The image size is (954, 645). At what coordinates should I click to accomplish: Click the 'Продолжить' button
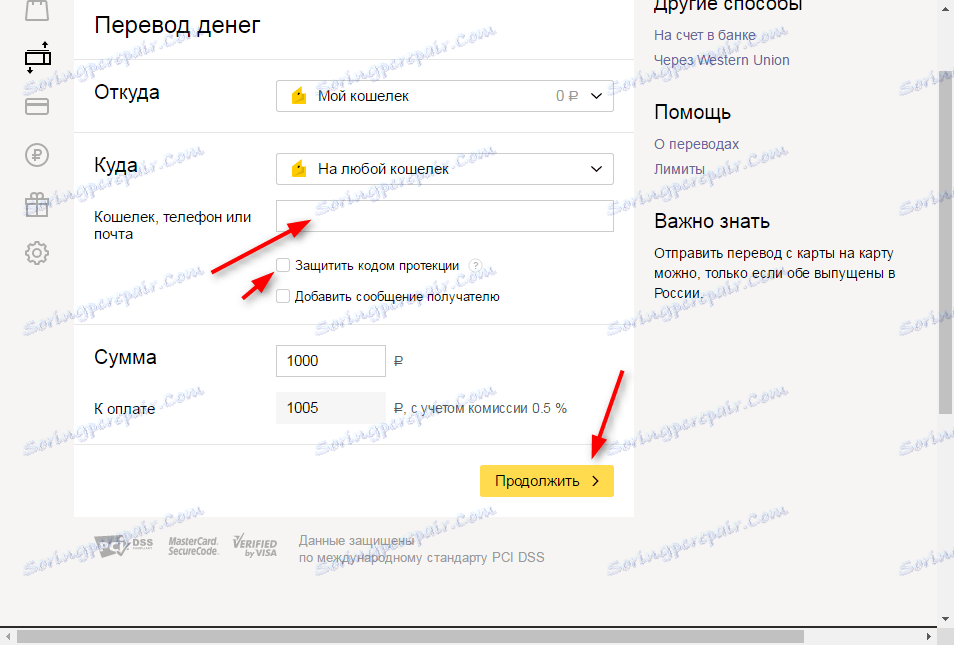547,481
